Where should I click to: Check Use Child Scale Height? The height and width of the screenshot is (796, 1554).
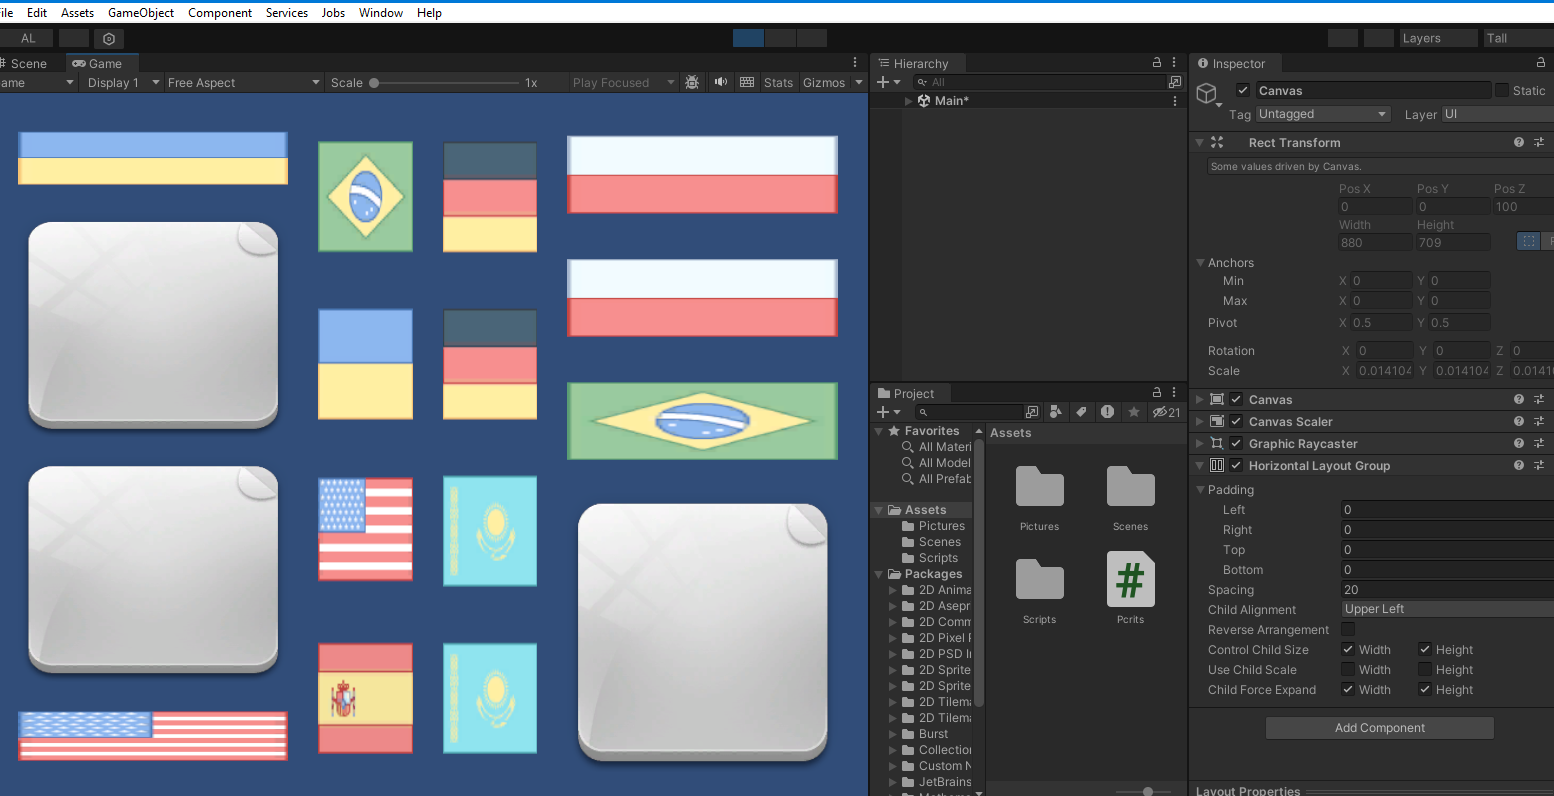click(1425, 669)
